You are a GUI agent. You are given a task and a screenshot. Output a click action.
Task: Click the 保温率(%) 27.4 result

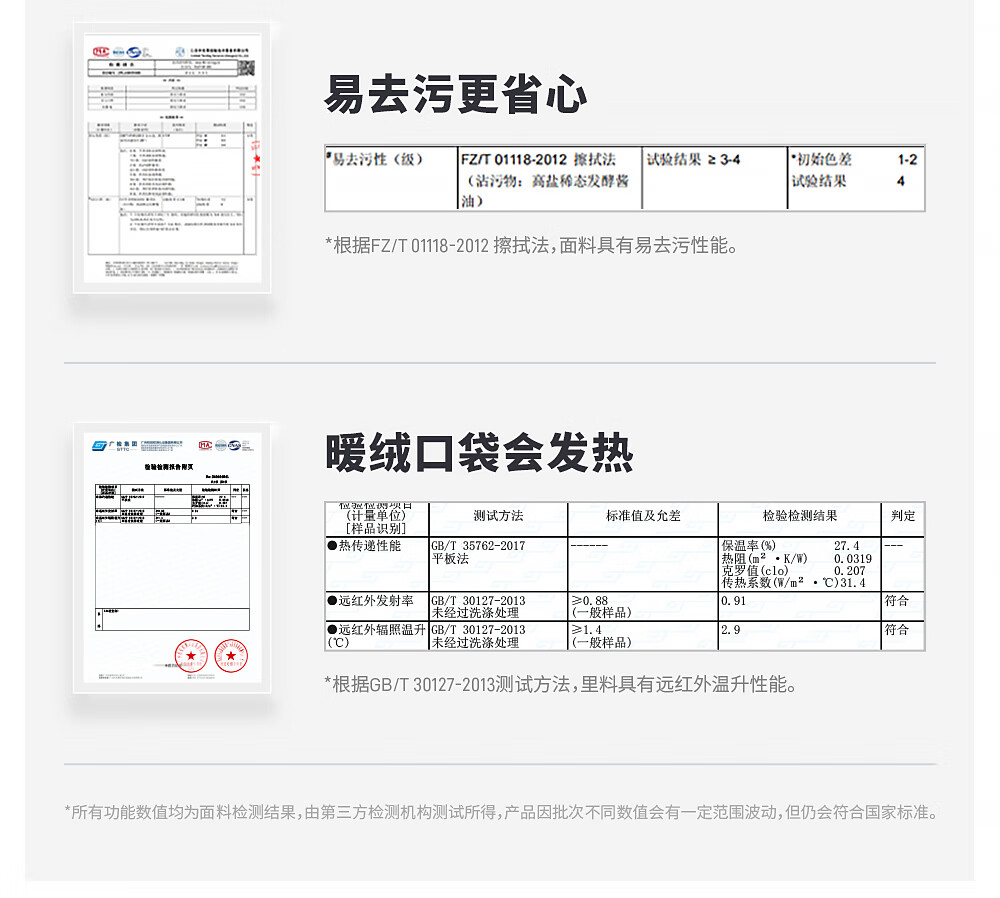[x=791, y=546]
